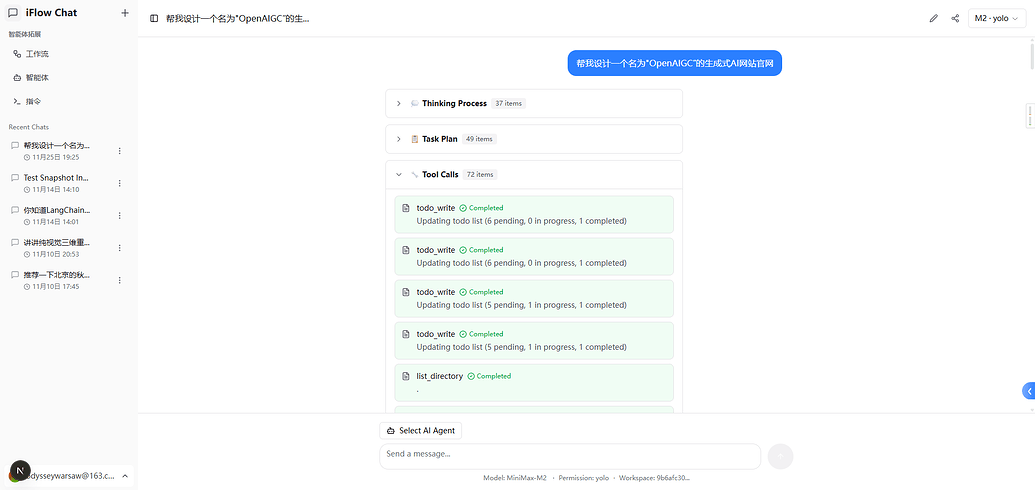Open options menu for 帮我设计一个名为 chat
Viewport: 1035px width, 490px height.
[119, 151]
